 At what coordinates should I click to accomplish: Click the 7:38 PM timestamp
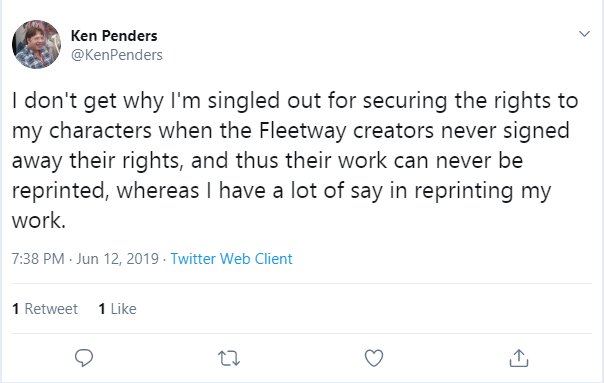click(x=38, y=259)
